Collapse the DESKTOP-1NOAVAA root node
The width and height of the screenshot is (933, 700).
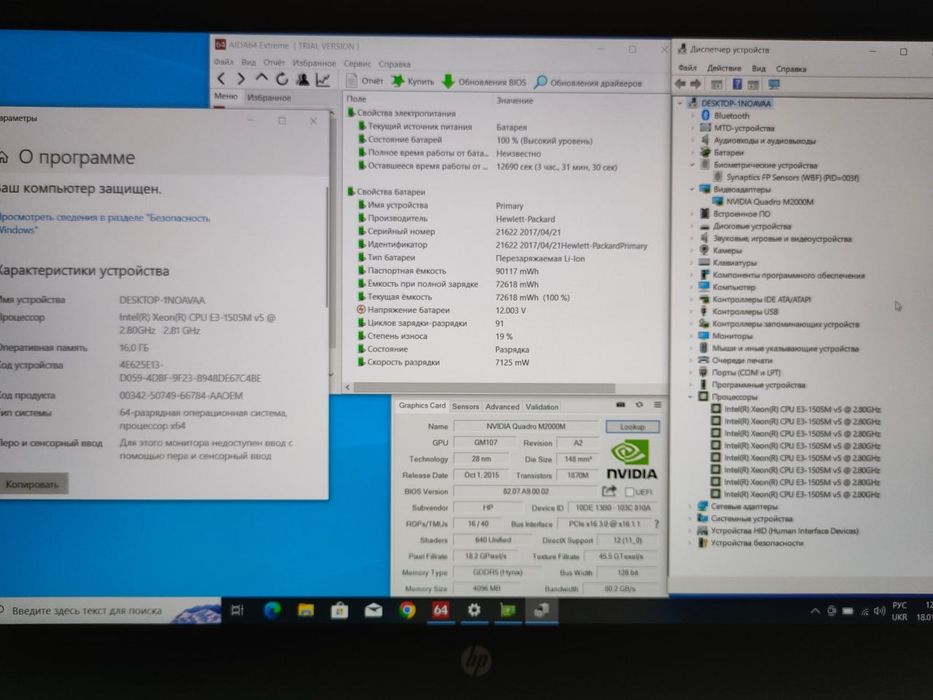tap(680, 103)
